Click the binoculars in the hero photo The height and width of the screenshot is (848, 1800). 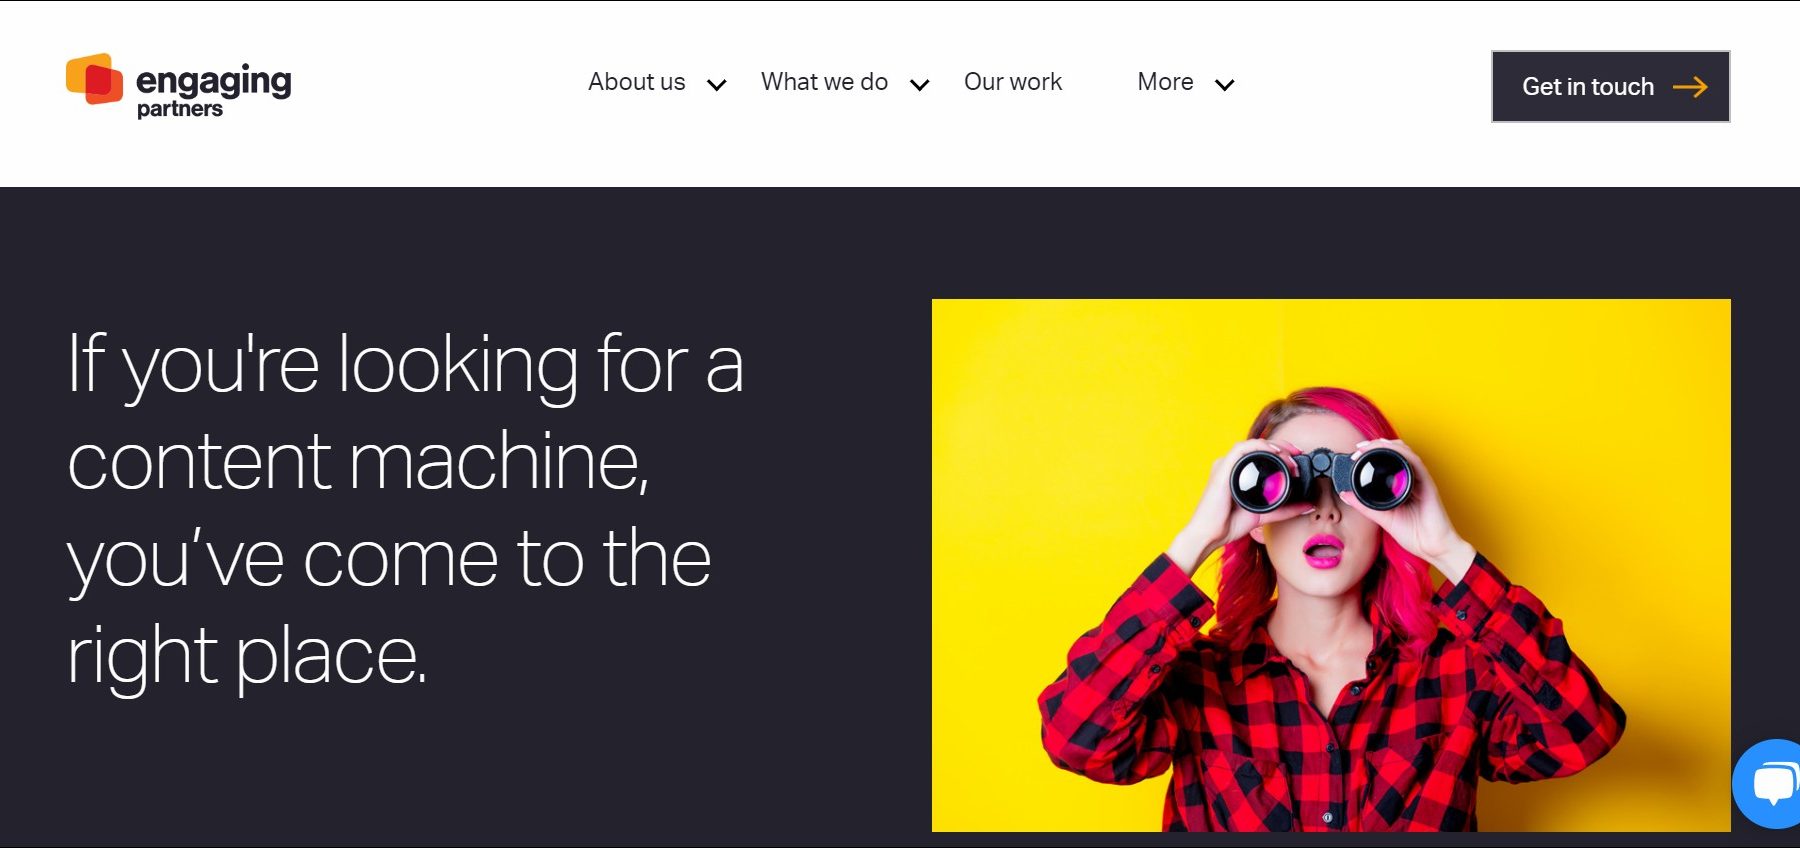click(x=1321, y=478)
